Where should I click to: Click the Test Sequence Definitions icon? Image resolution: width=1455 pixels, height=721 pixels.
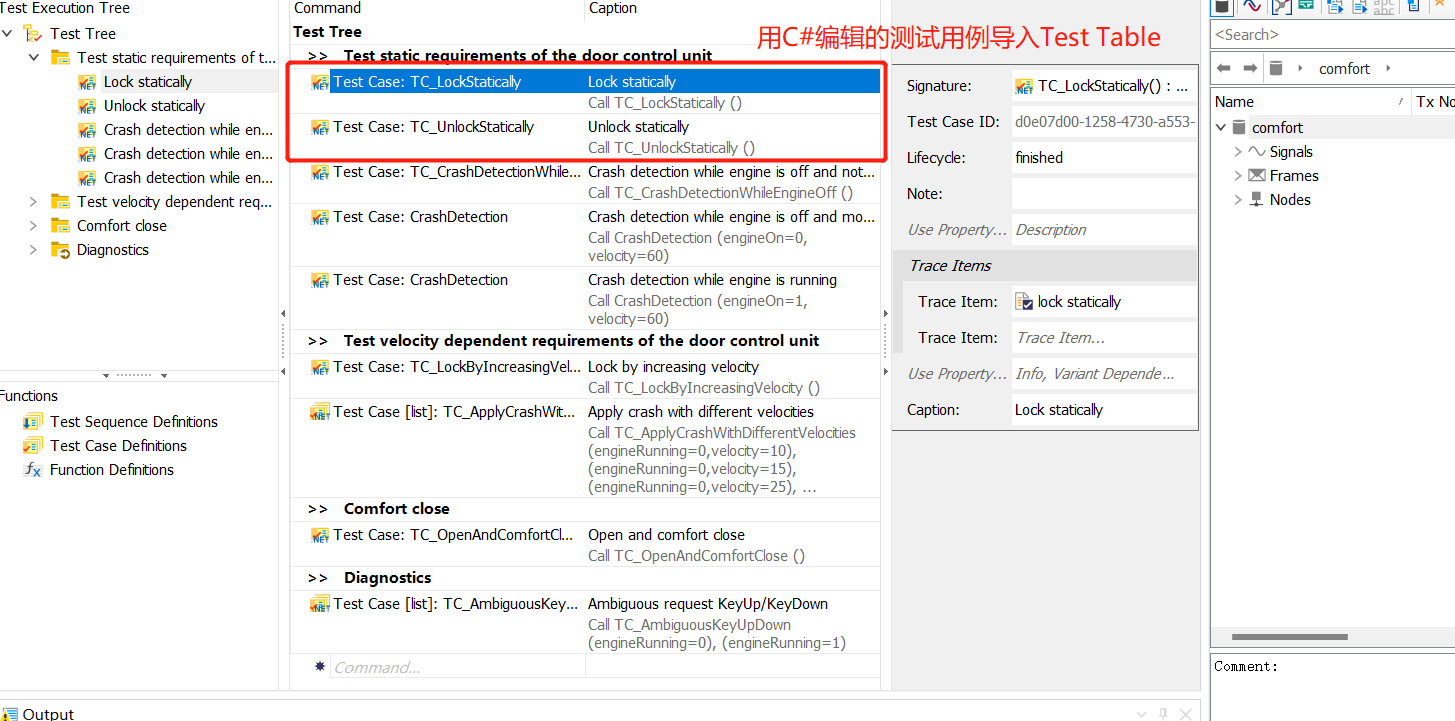34,421
